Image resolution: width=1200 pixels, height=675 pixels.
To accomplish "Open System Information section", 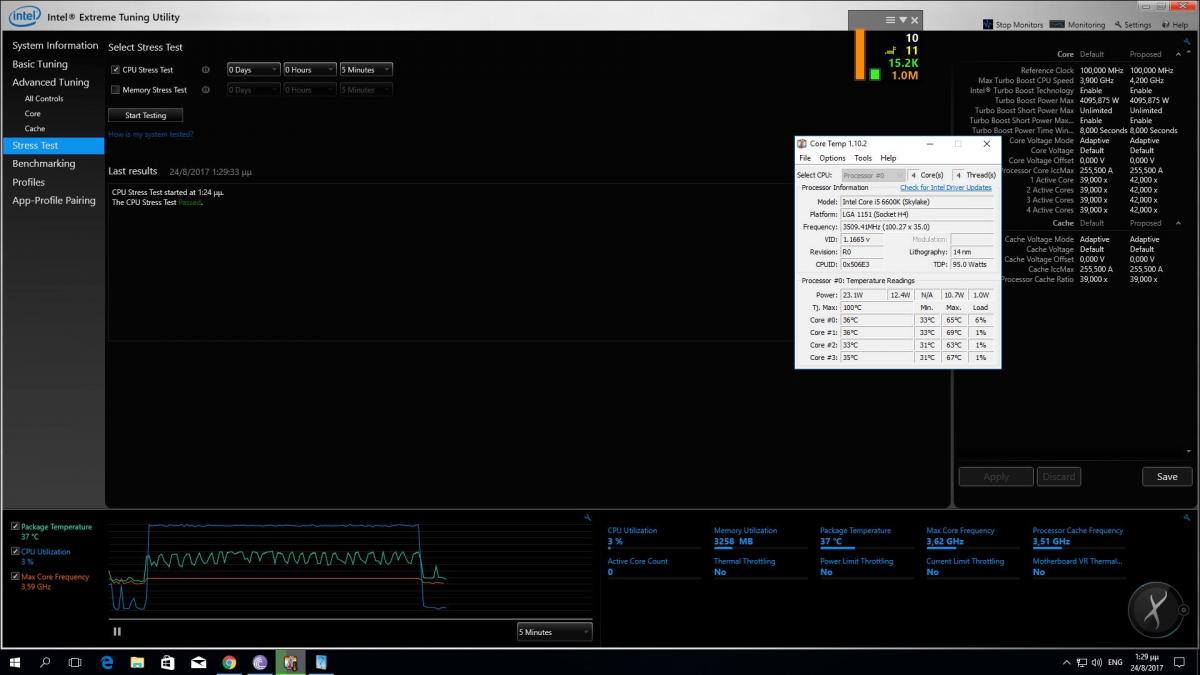I will (55, 46).
